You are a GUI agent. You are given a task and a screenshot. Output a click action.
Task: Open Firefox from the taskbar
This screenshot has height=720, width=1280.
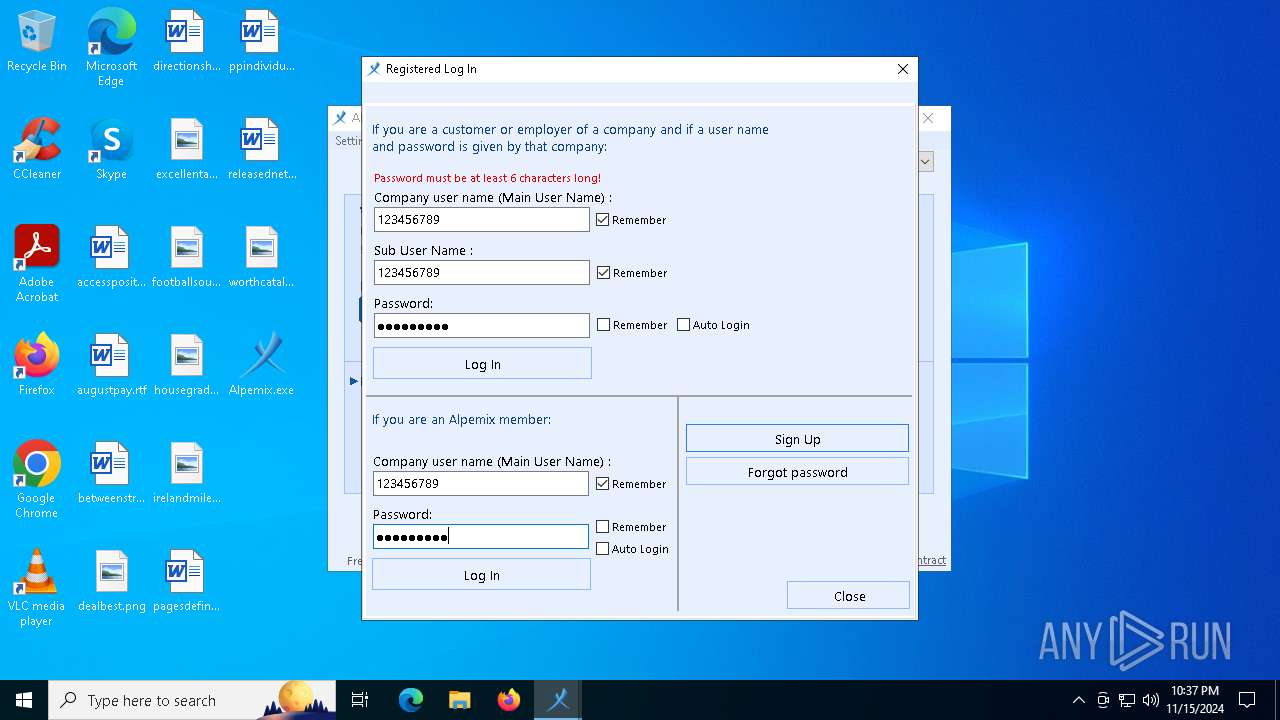509,700
